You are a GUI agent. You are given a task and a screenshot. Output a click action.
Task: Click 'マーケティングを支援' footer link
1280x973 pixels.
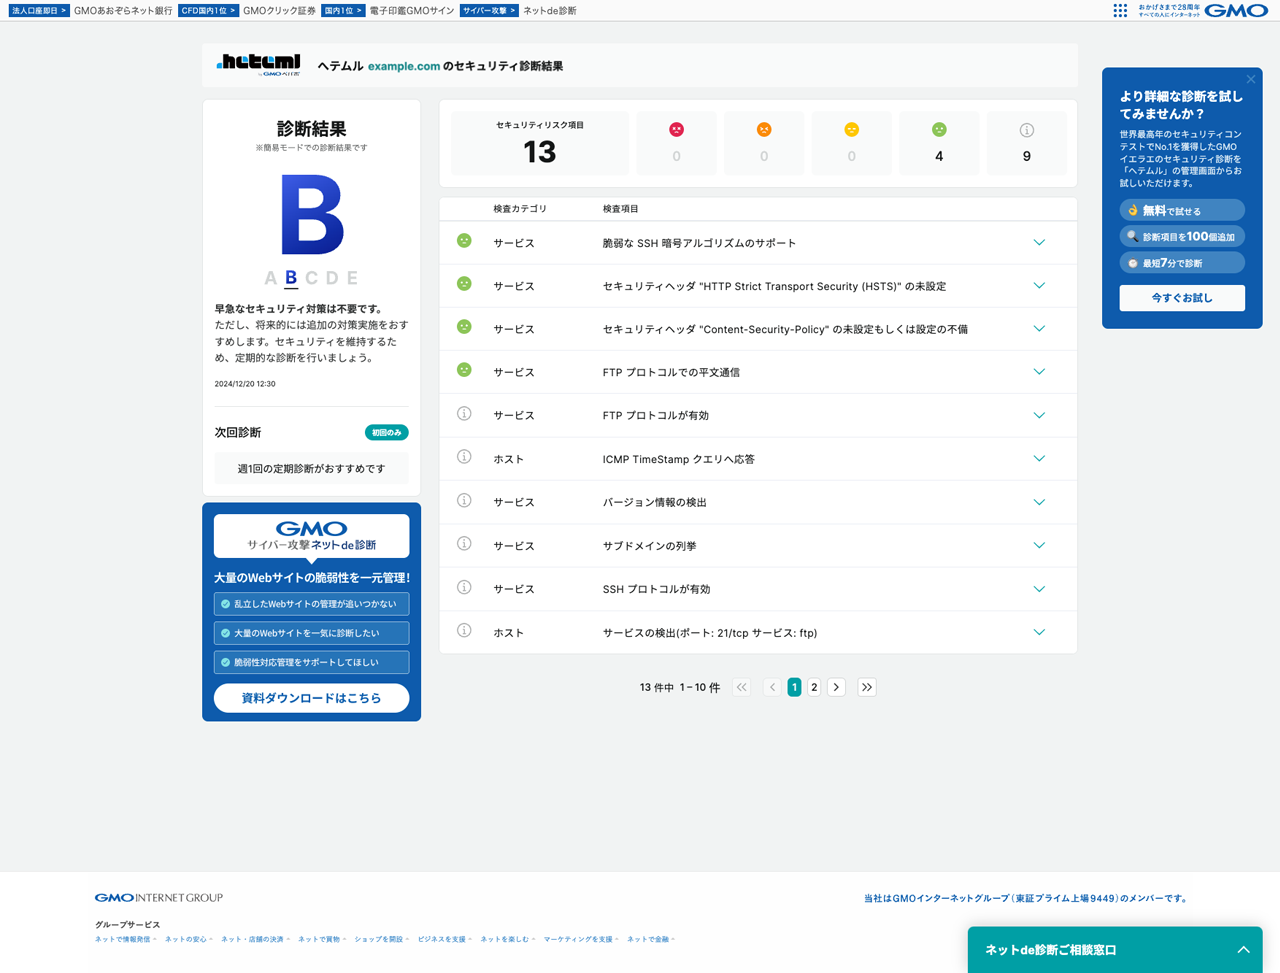579,939
